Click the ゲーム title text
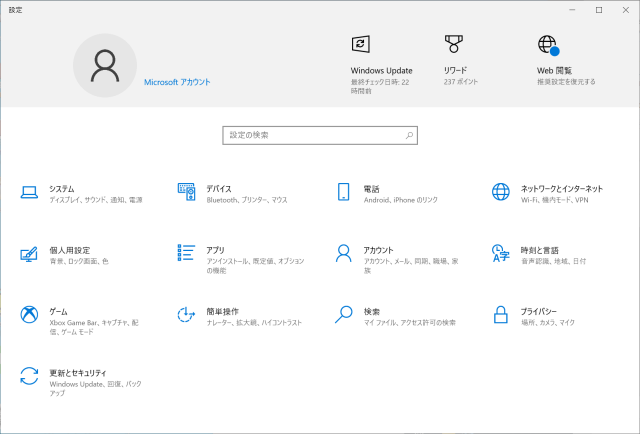 [58, 312]
